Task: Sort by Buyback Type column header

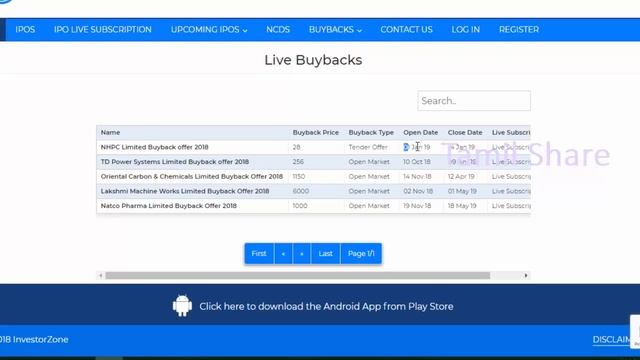Action: pos(371,133)
